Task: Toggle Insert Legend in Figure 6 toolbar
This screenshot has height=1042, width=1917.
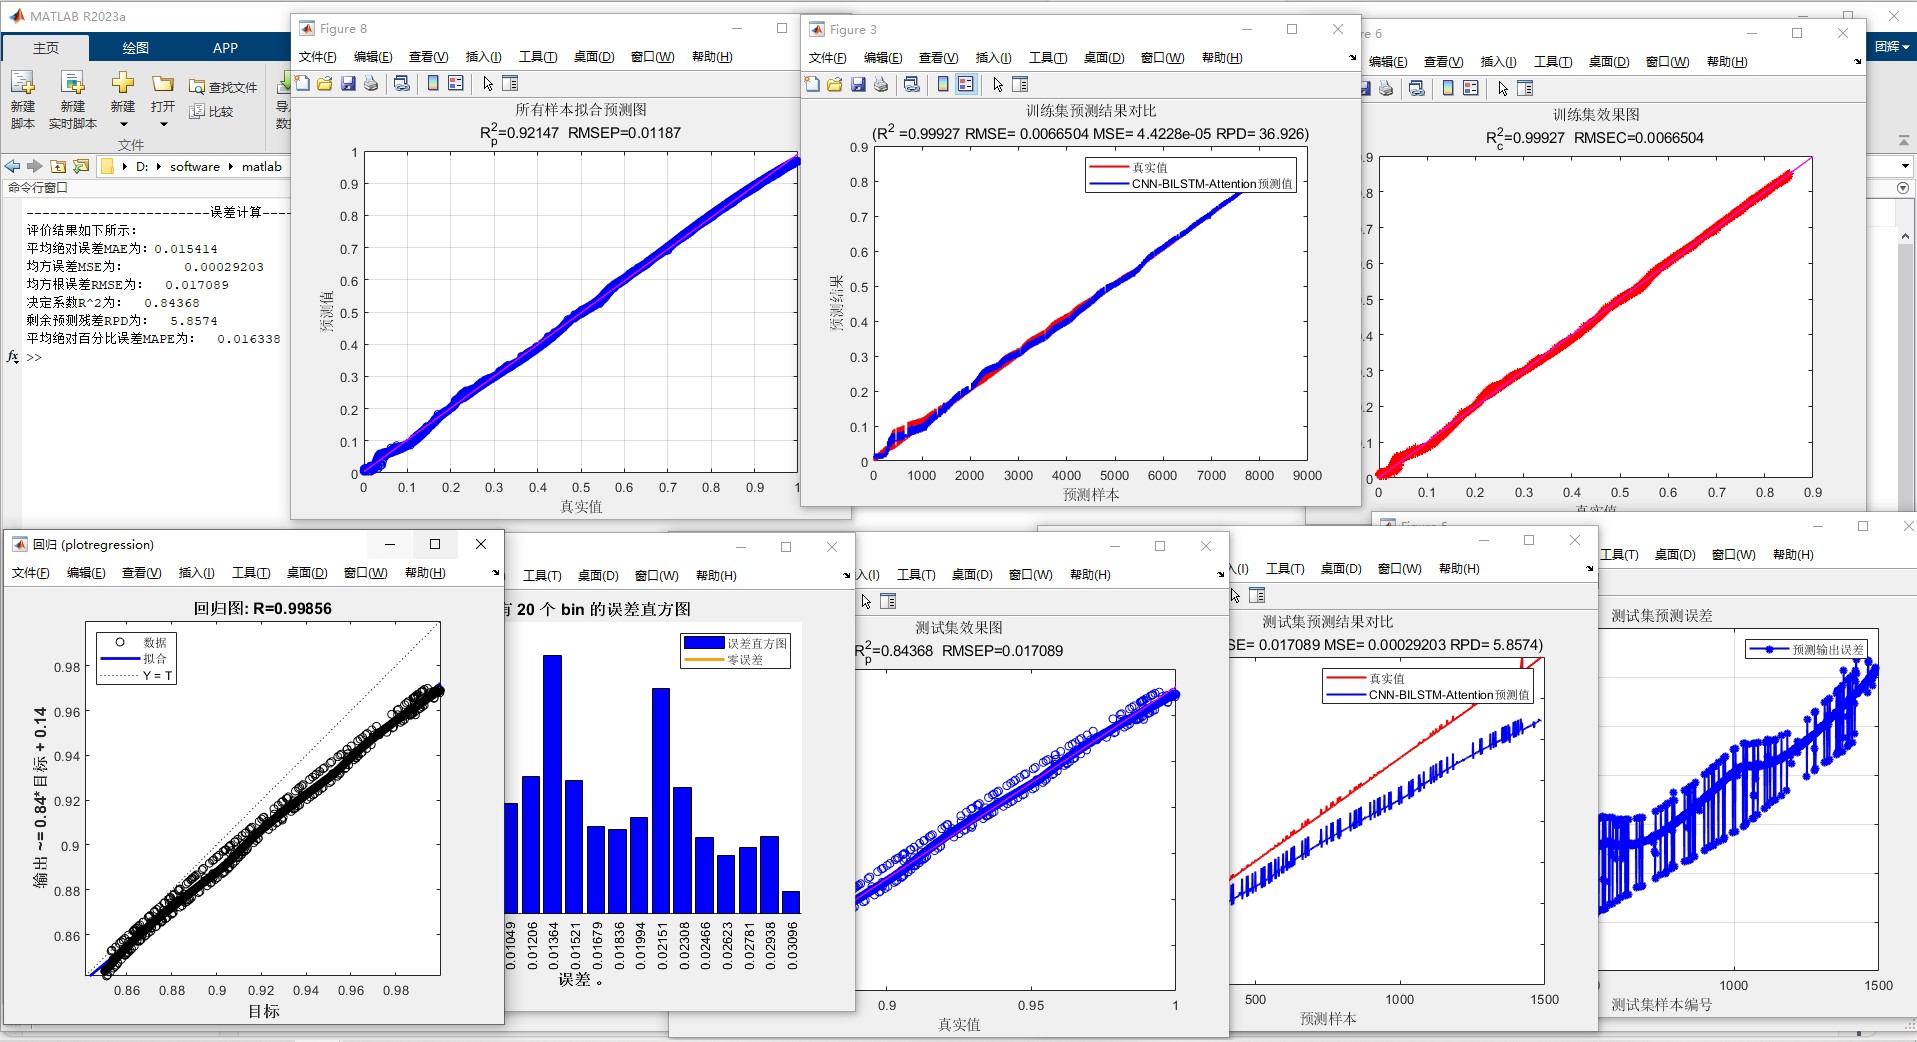Action: coord(1471,88)
